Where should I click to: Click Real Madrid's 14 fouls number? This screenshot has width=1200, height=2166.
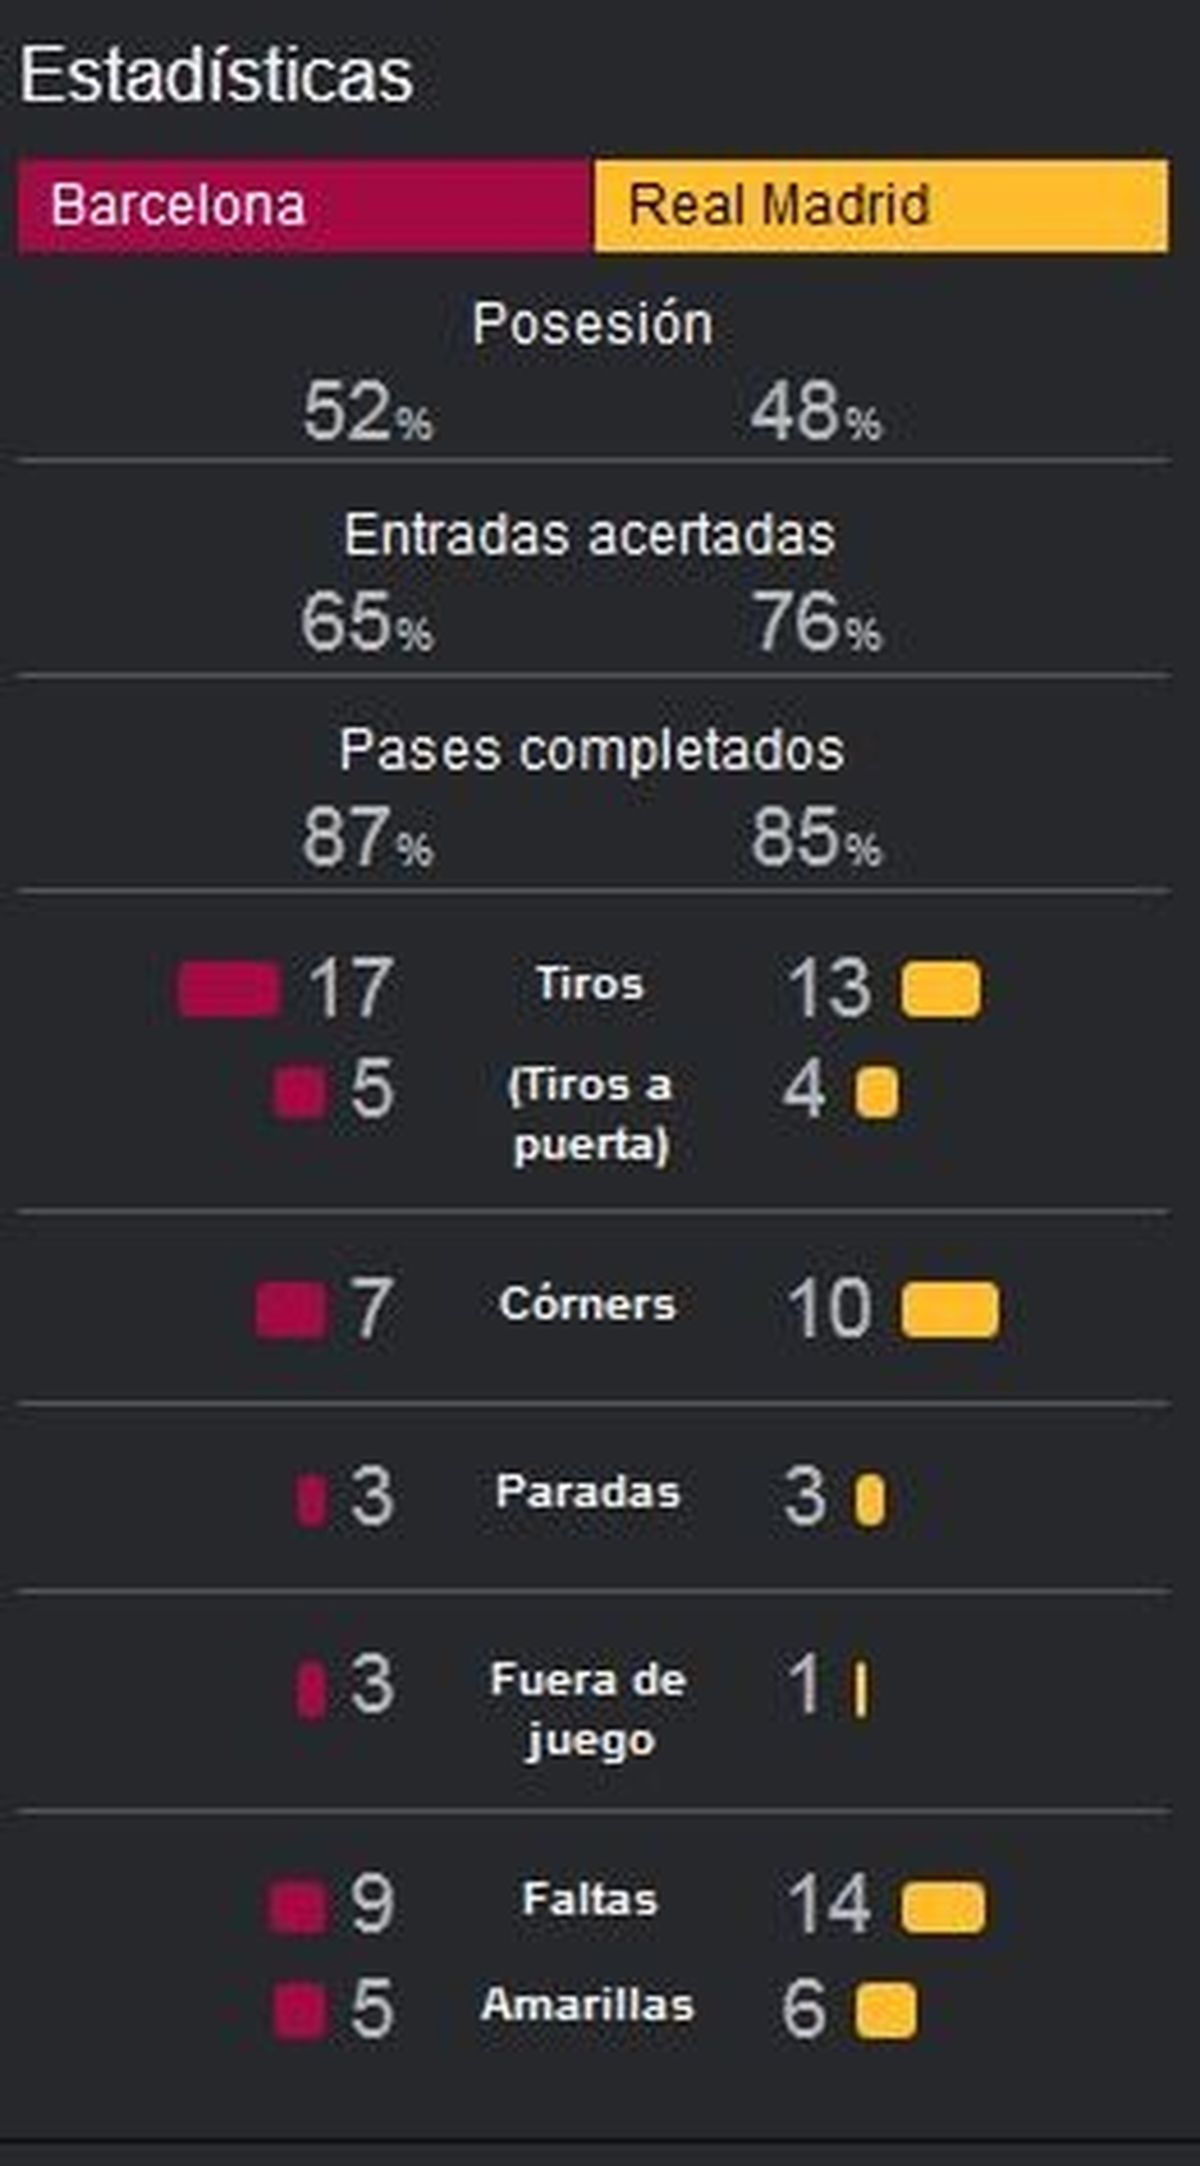click(829, 1904)
